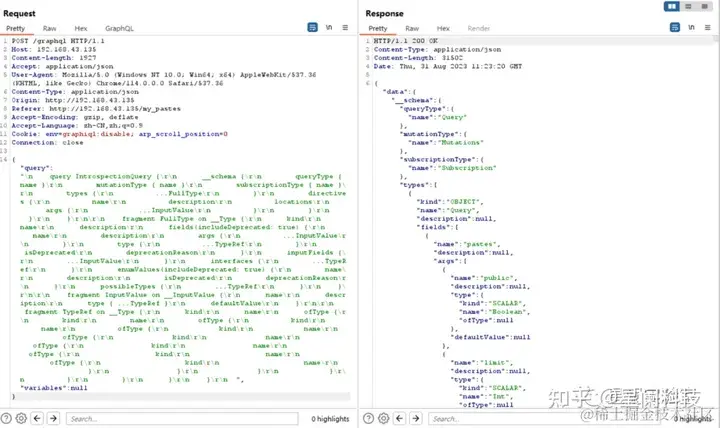
Task: Click the "name":"limit" argument line
Action: (x=482, y=363)
